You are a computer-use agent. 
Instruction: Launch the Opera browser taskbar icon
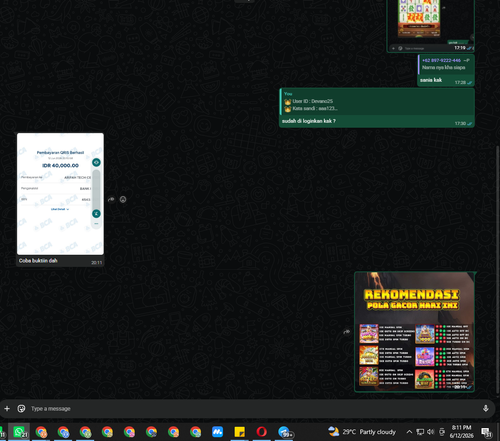tap(262, 432)
